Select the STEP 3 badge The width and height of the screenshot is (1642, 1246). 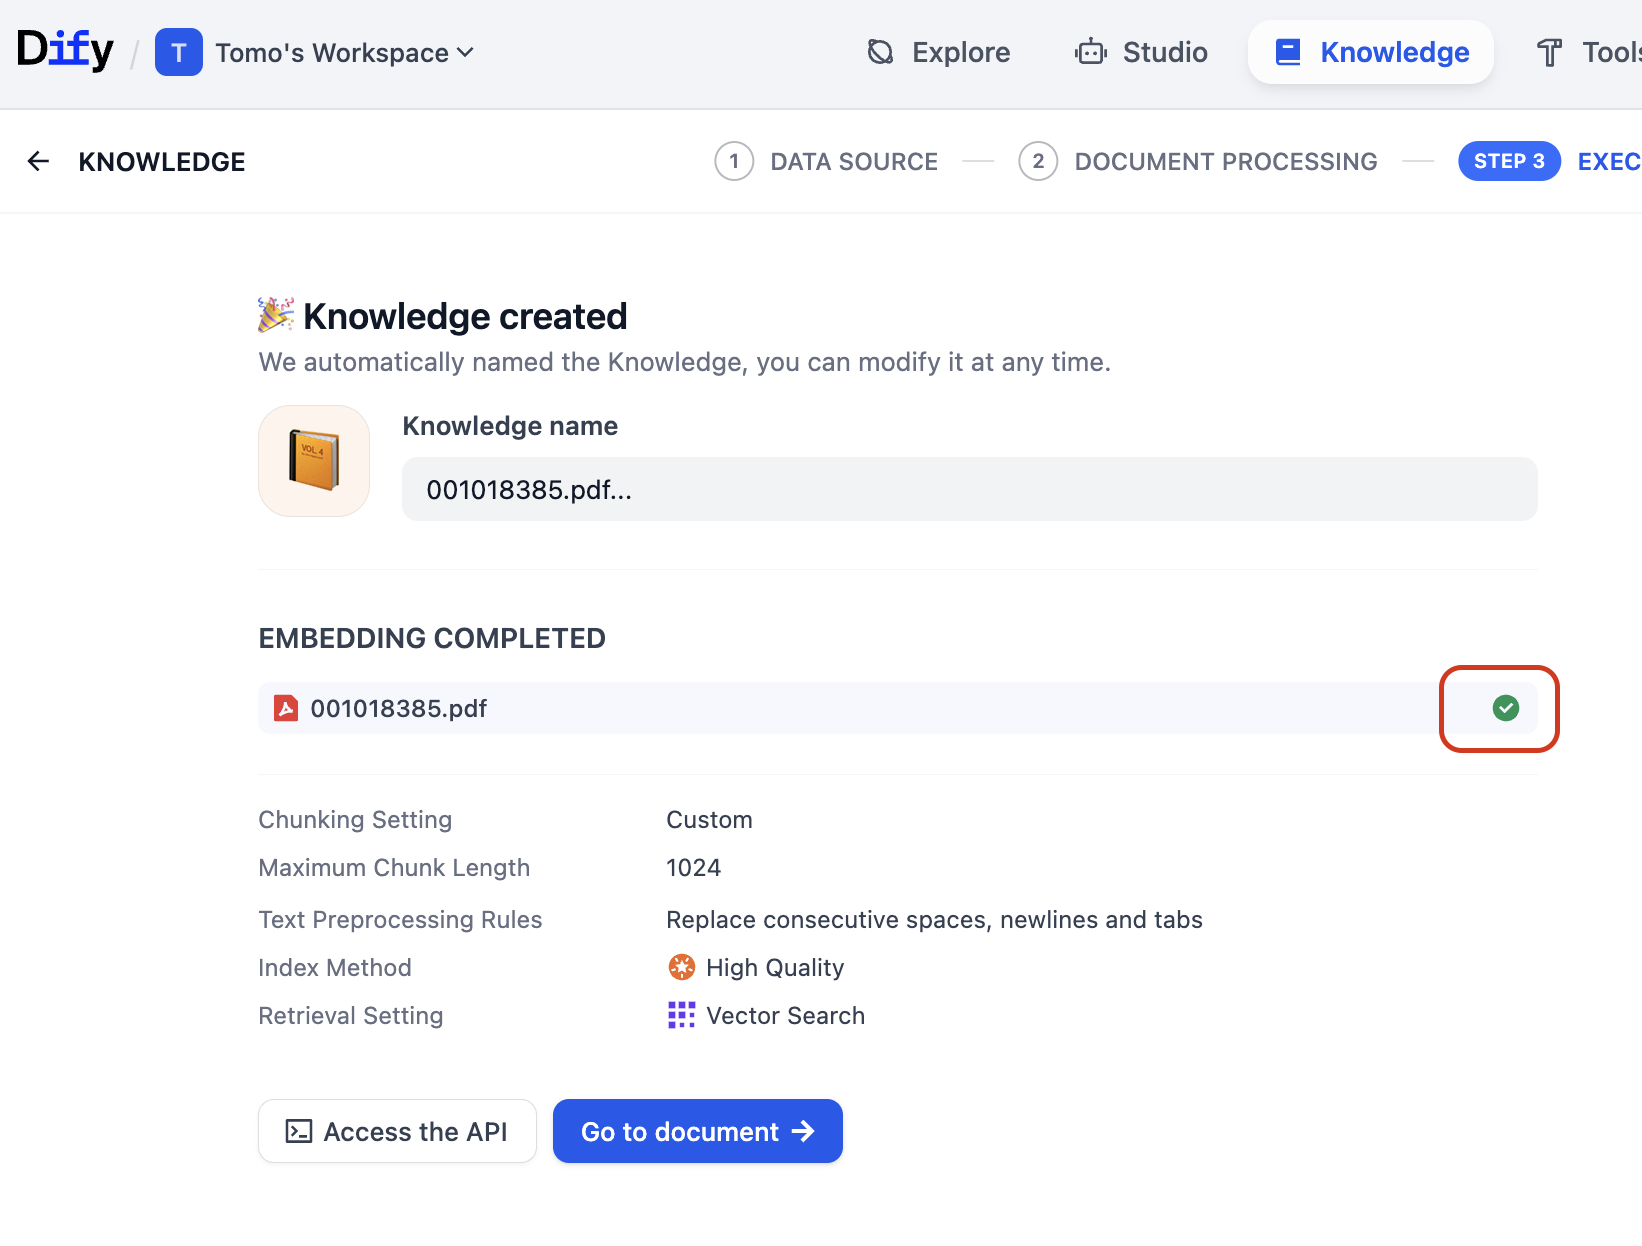(1508, 161)
